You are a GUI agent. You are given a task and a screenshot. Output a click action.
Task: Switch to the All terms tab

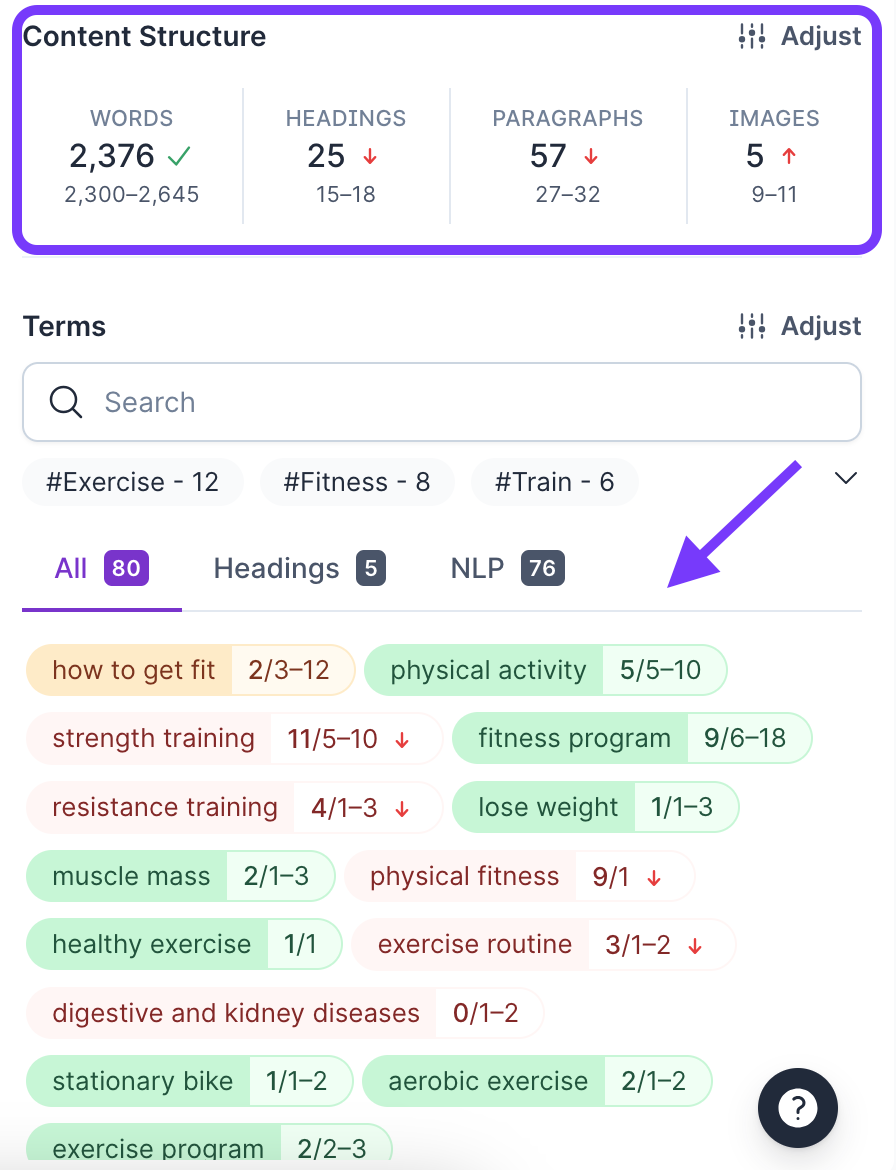pos(101,569)
